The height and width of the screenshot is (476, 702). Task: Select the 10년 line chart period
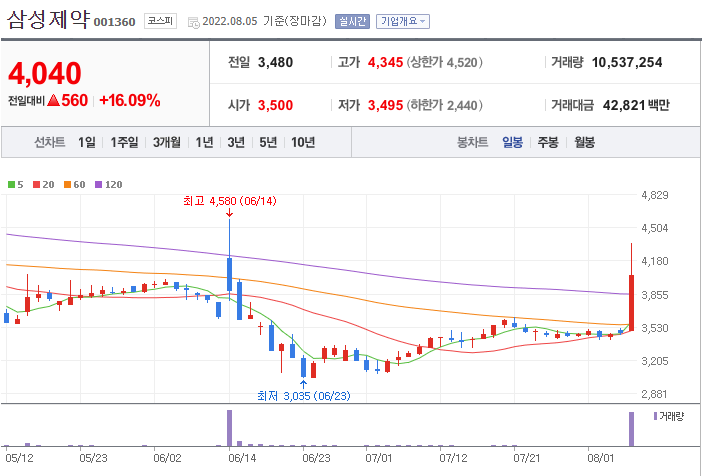pyautogui.click(x=303, y=142)
